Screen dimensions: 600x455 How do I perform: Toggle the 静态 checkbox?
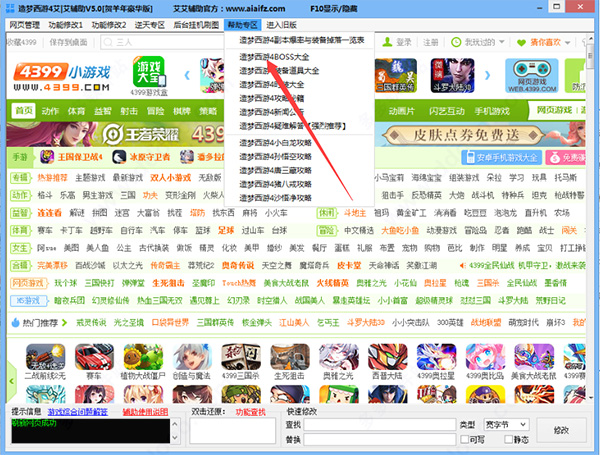(508, 439)
